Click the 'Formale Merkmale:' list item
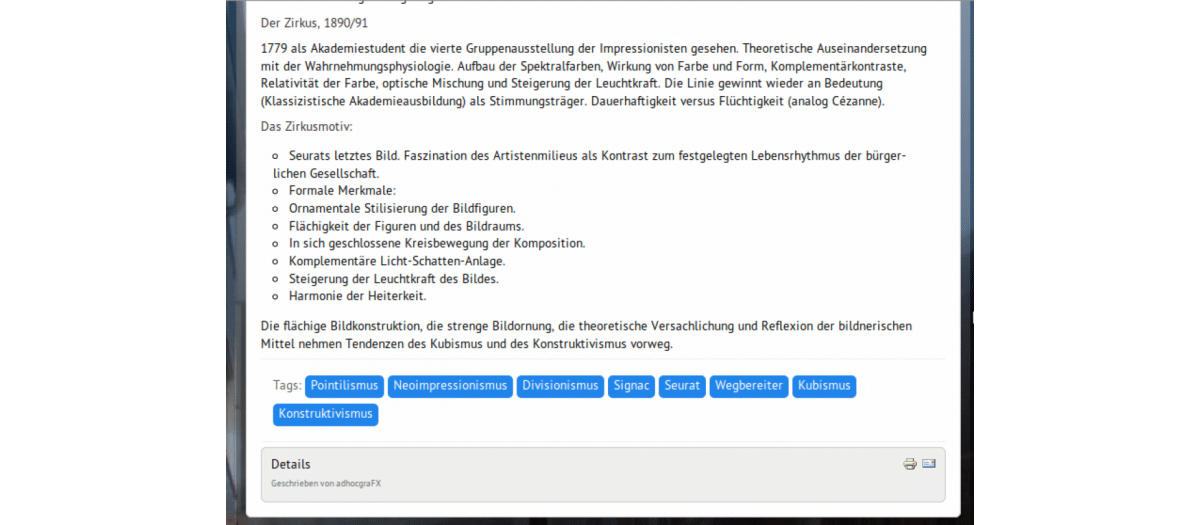The image size is (1200, 525). (x=343, y=190)
